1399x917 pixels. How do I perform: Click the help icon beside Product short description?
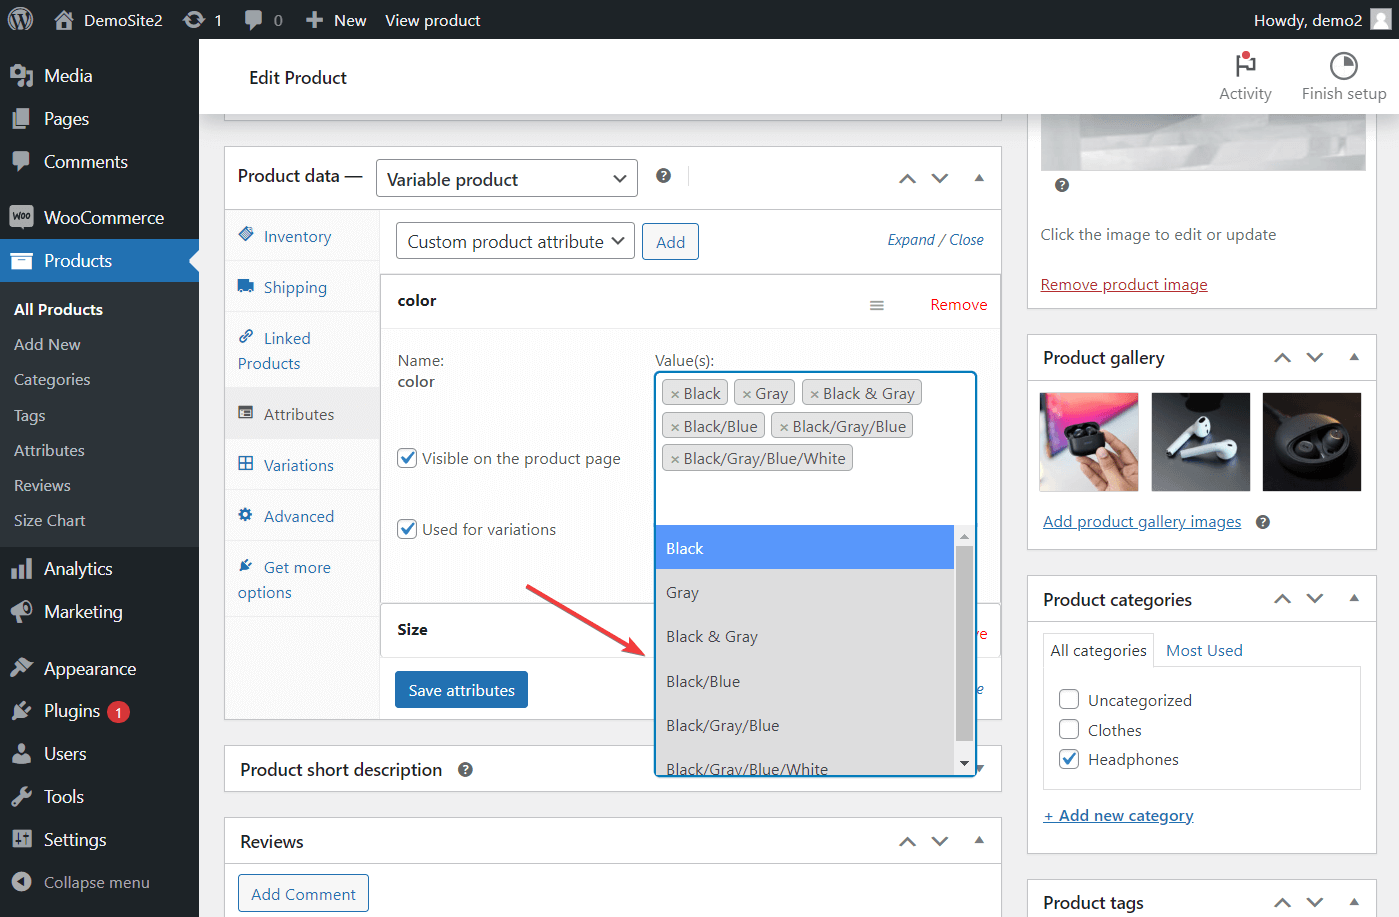click(465, 770)
